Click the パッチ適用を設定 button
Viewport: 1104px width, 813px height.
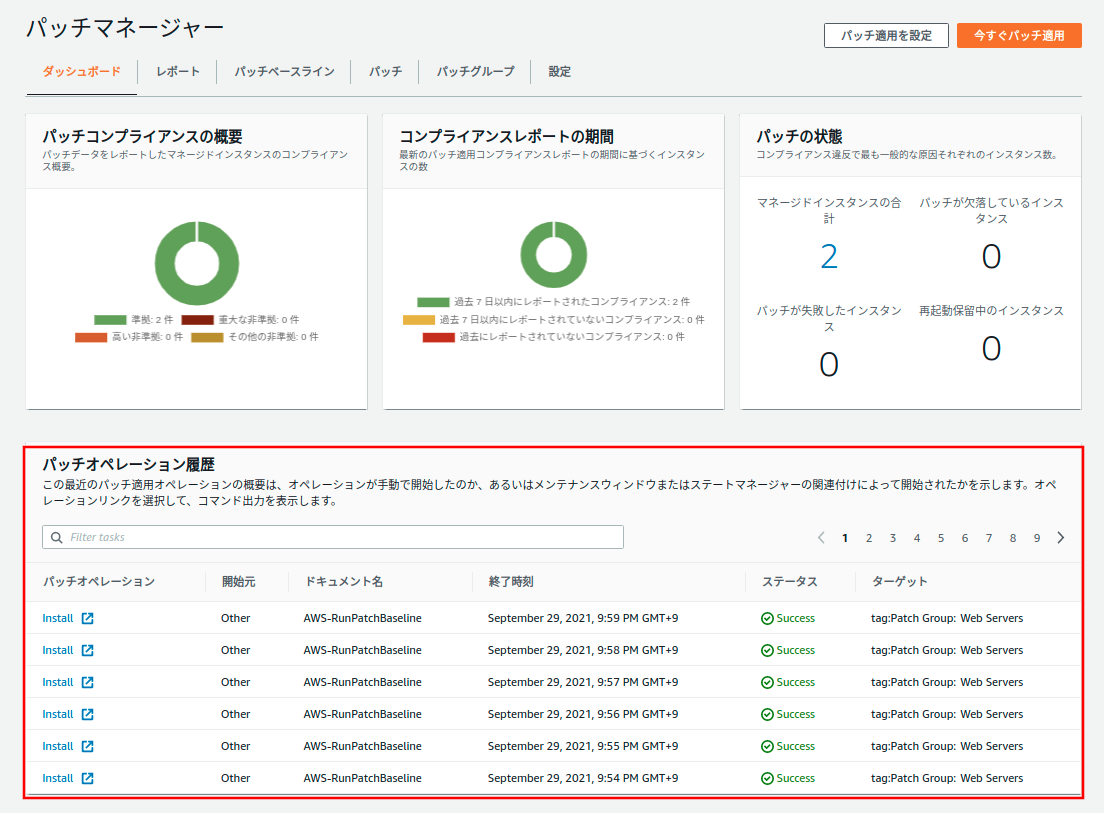tap(886, 35)
